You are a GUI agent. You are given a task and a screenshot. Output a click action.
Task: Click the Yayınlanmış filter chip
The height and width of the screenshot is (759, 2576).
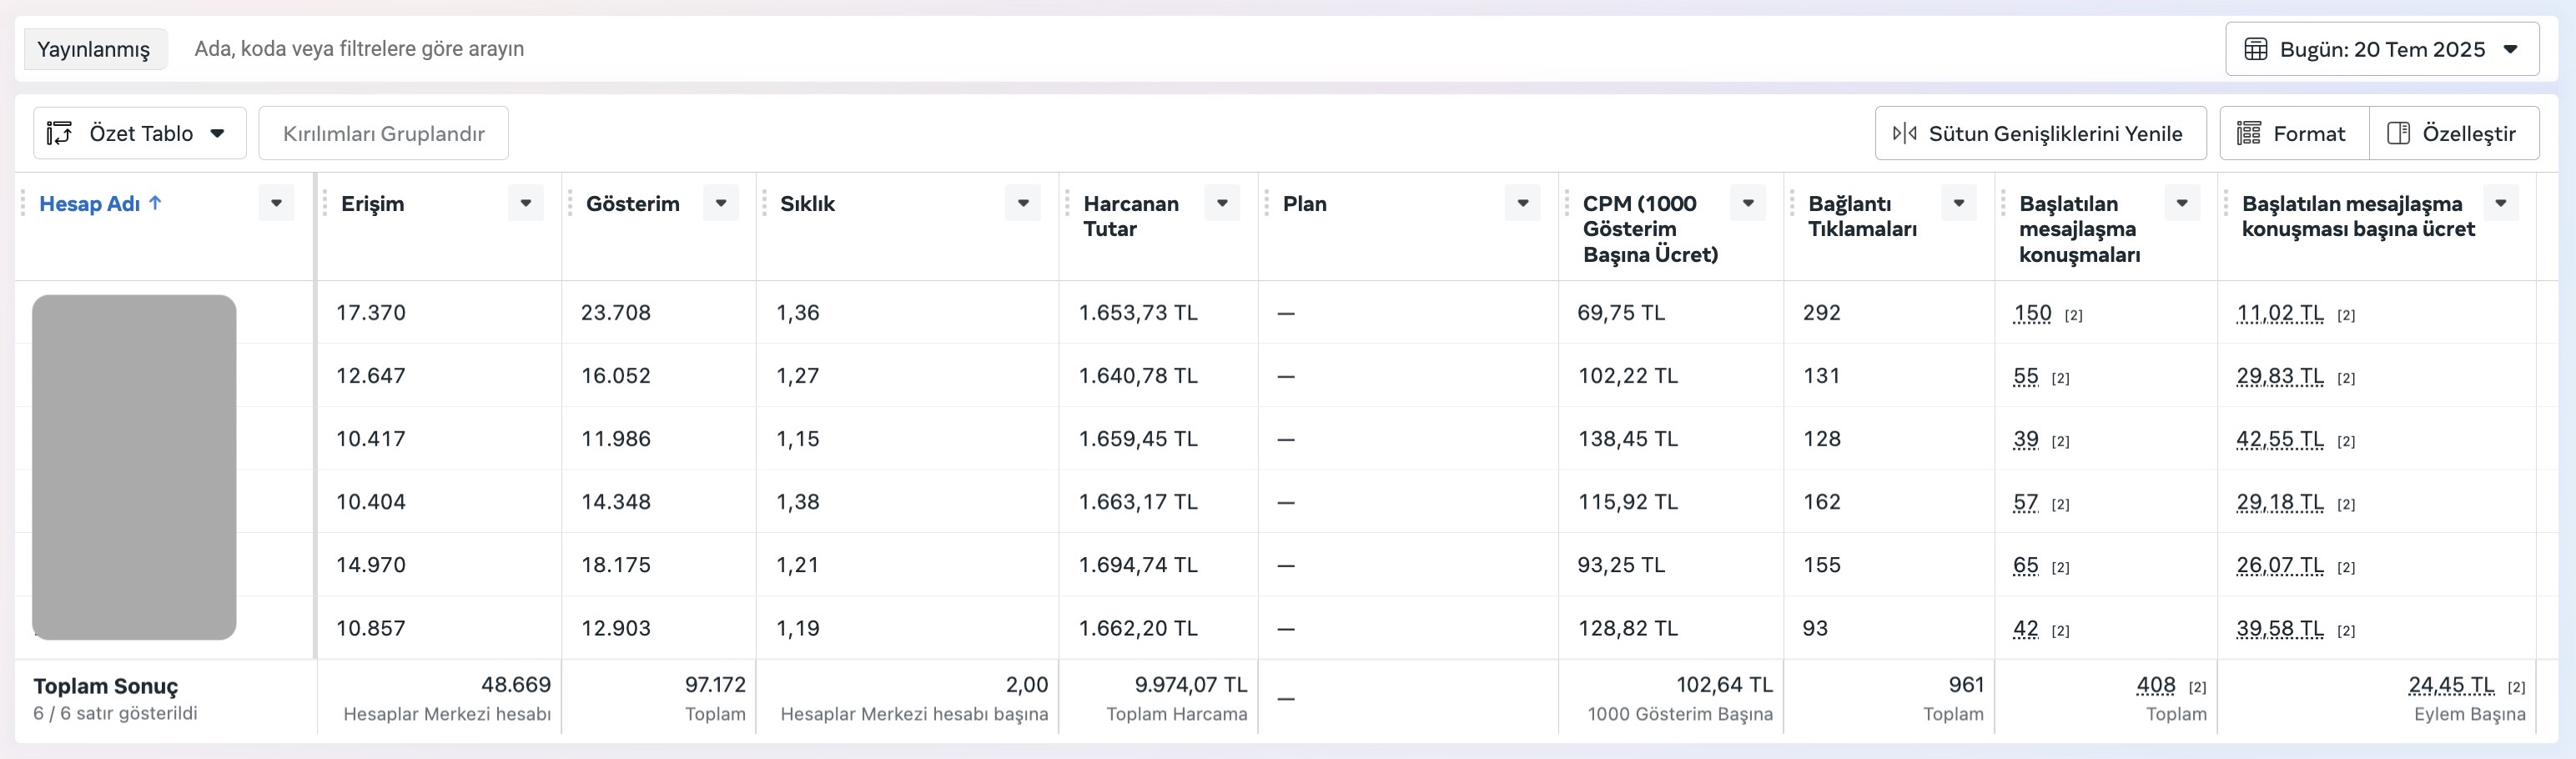[94, 49]
